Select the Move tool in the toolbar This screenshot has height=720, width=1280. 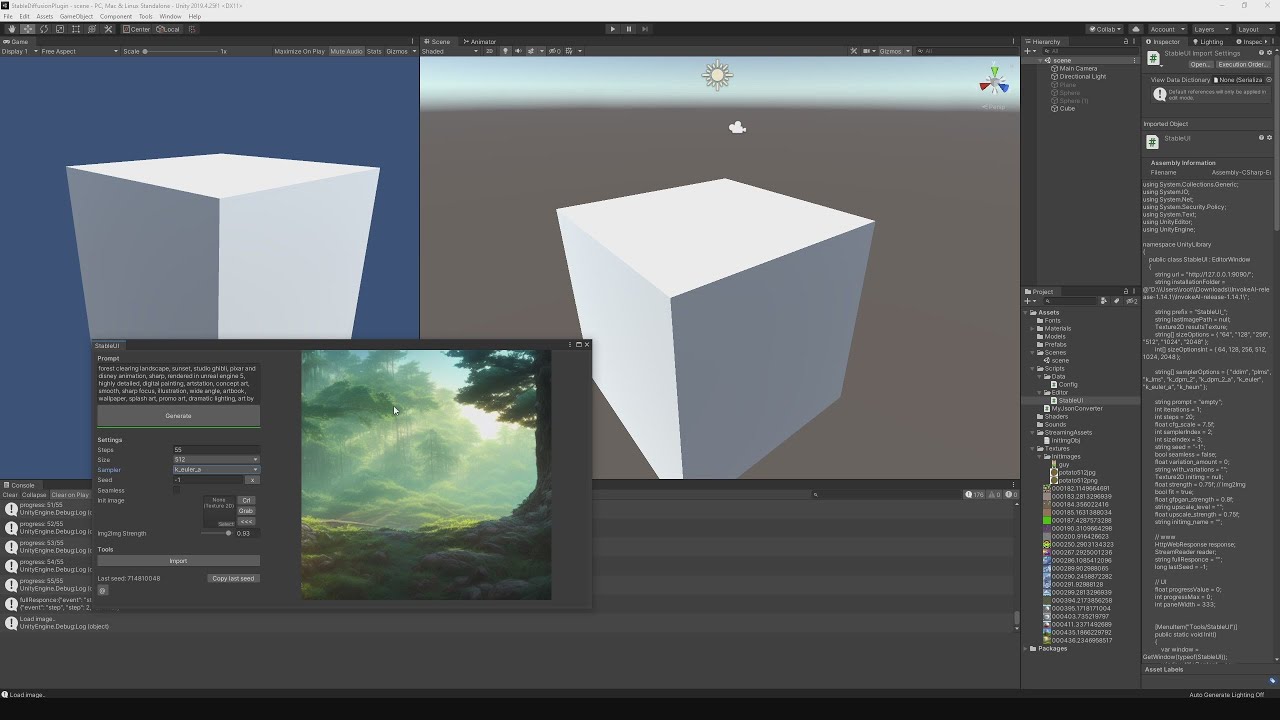(x=27, y=29)
